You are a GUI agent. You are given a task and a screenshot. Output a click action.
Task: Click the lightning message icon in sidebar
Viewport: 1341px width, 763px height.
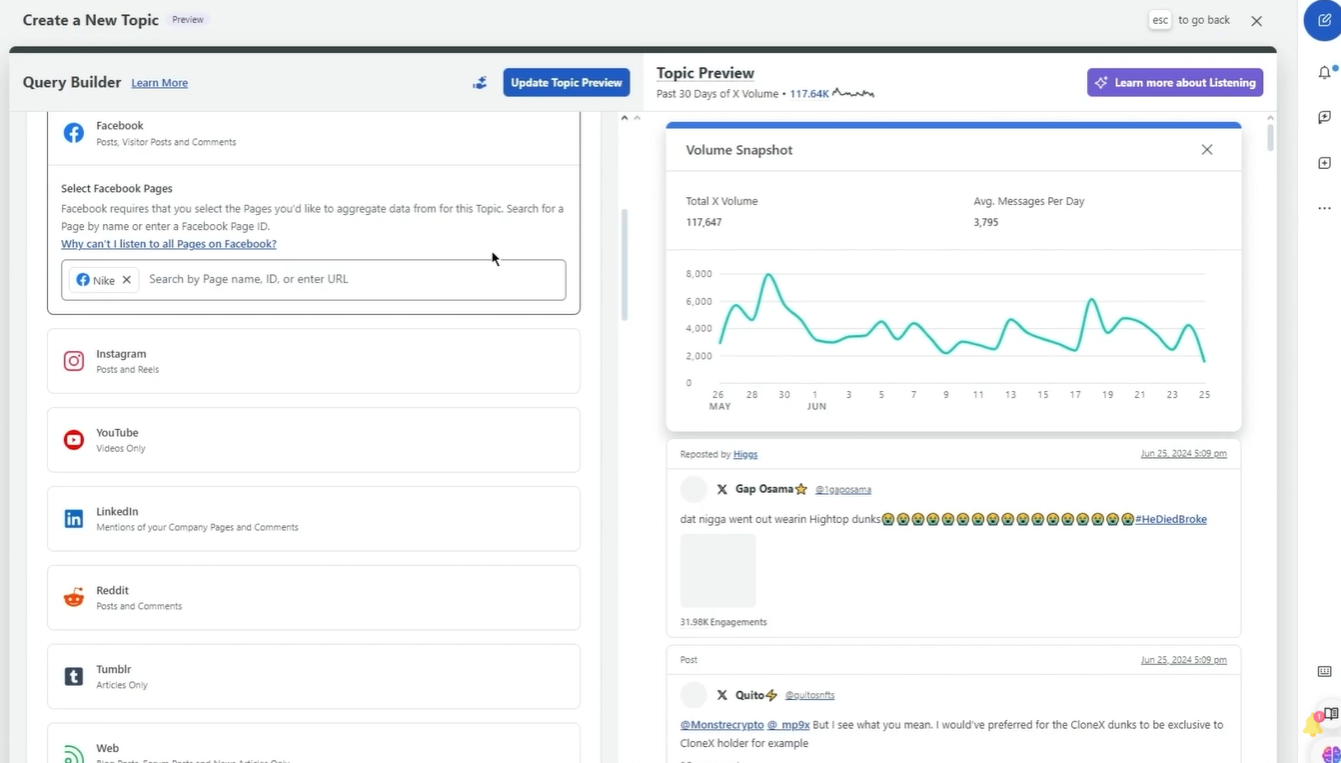pos(1324,117)
